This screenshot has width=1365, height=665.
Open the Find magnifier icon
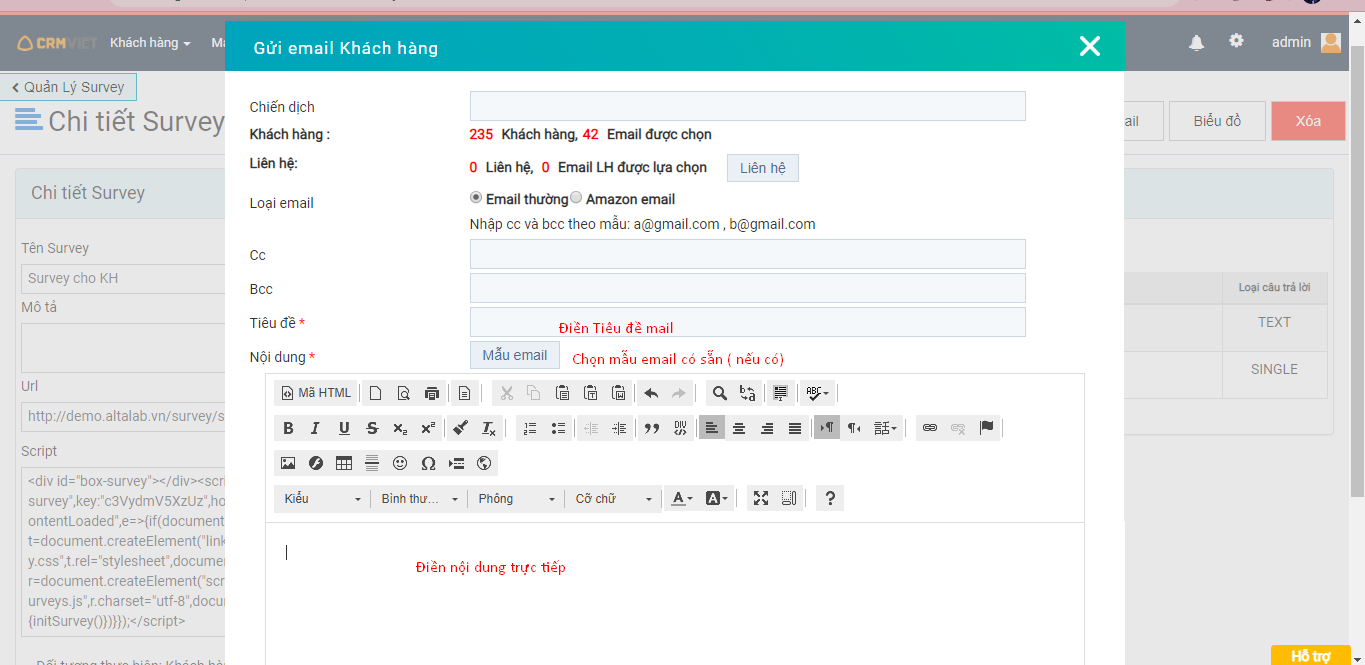coord(719,393)
